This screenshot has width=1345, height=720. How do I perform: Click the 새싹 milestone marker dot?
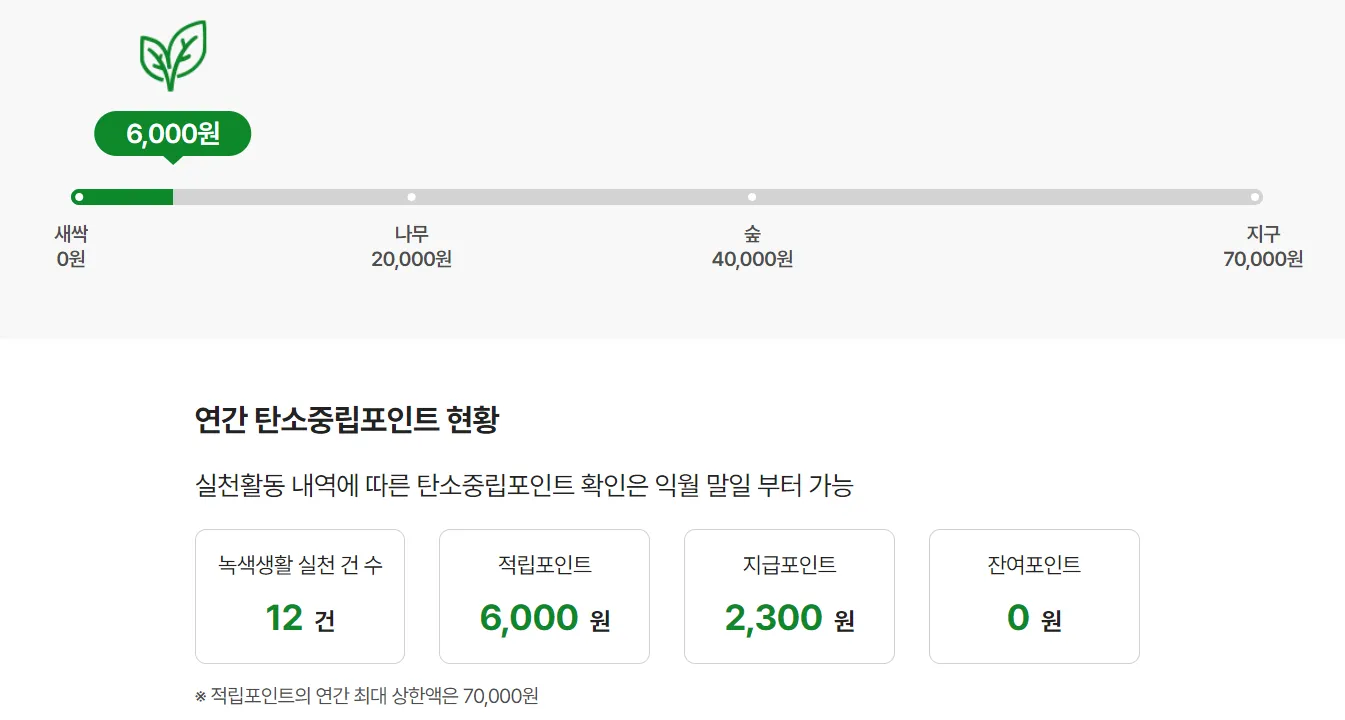[78, 197]
